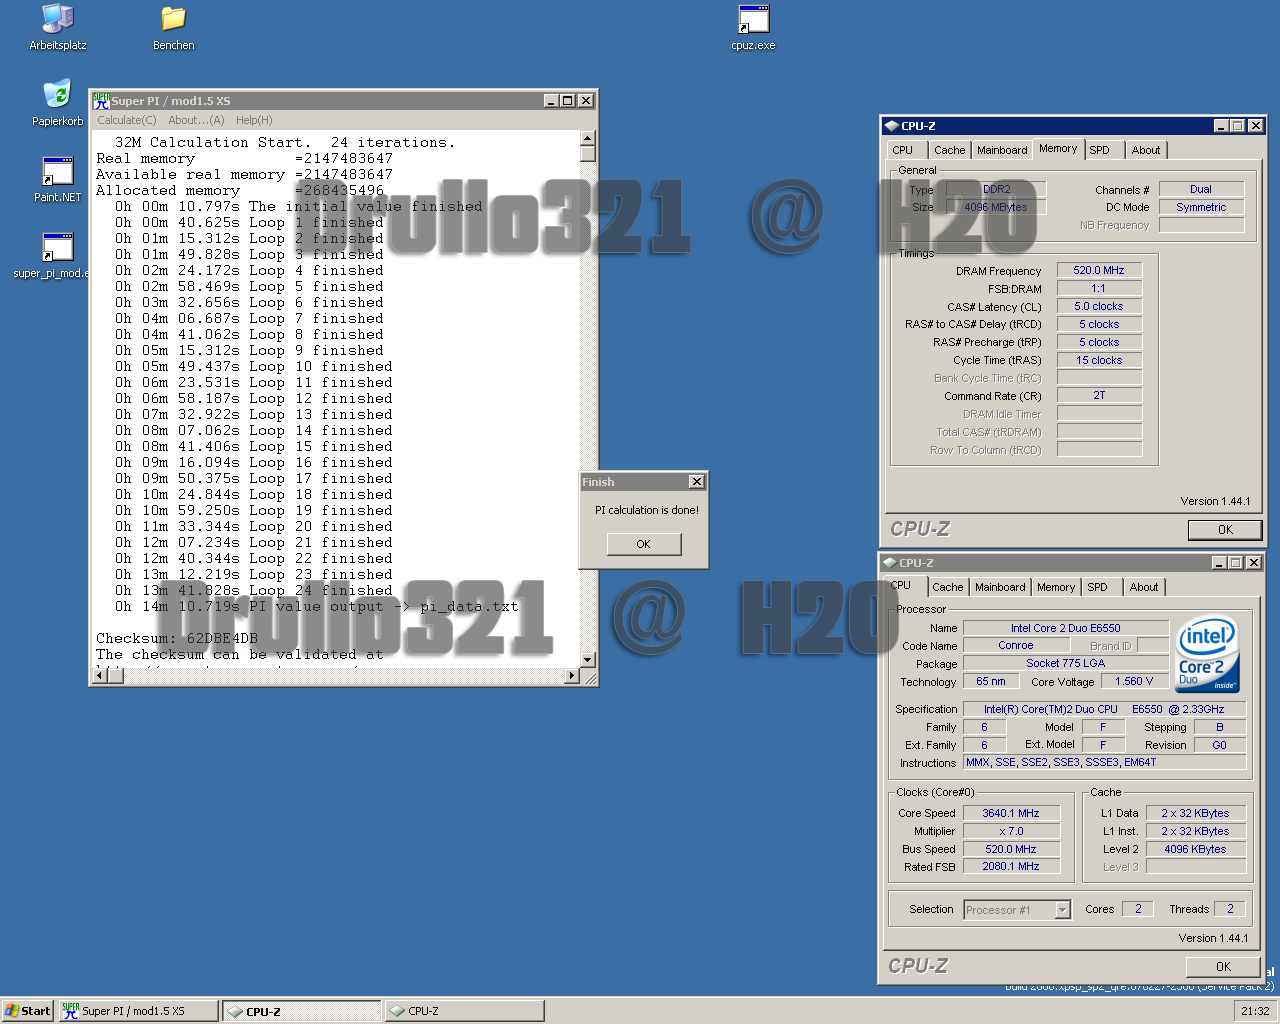Click the DC Mode Symmetric value
The width and height of the screenshot is (1280, 1024).
[1201, 207]
